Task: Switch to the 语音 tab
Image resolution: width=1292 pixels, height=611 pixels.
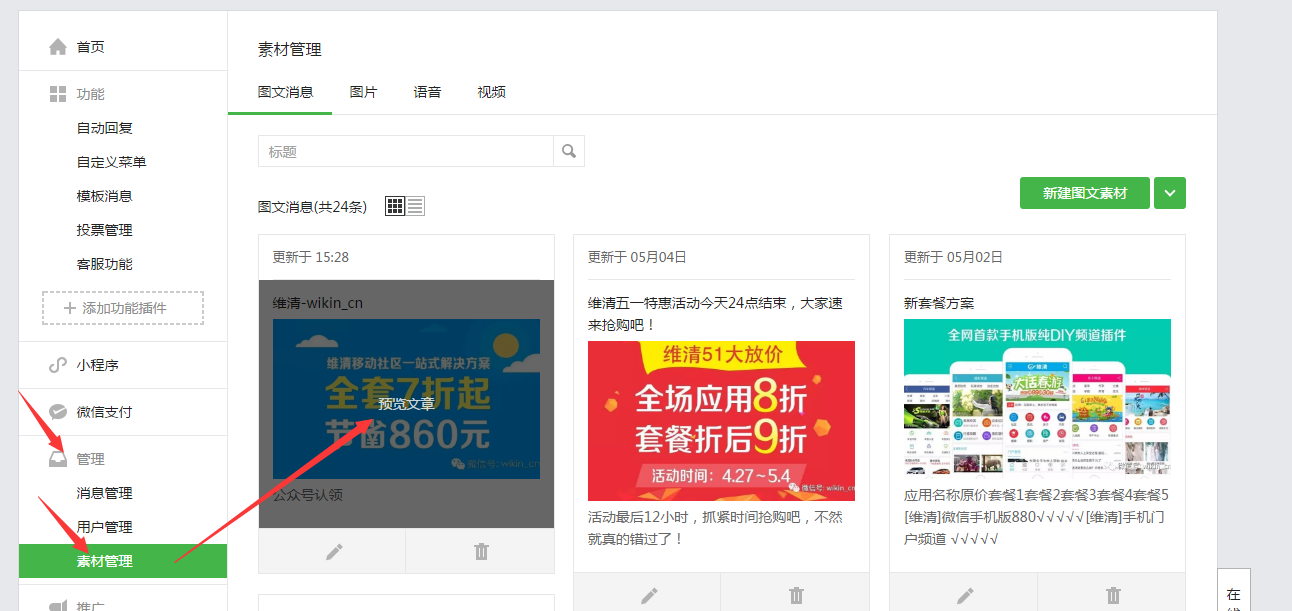Action: (x=428, y=92)
